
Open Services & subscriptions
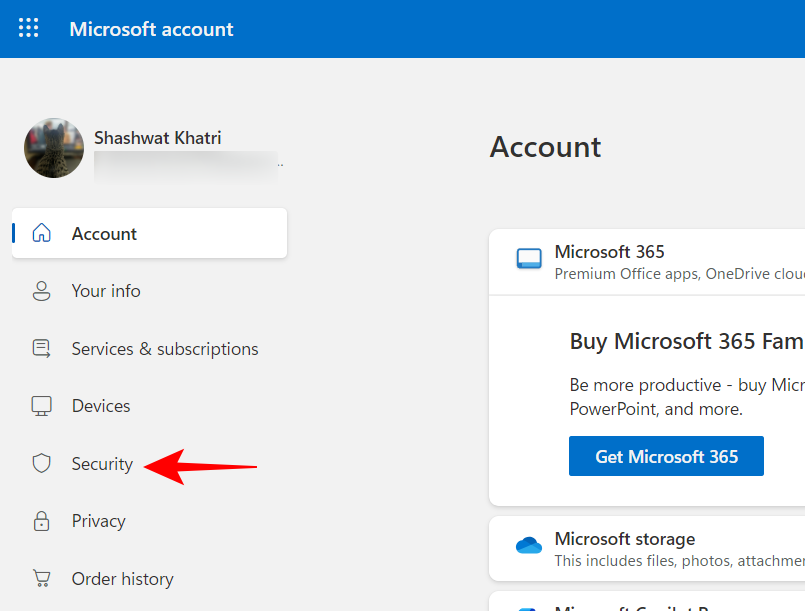click(x=165, y=349)
